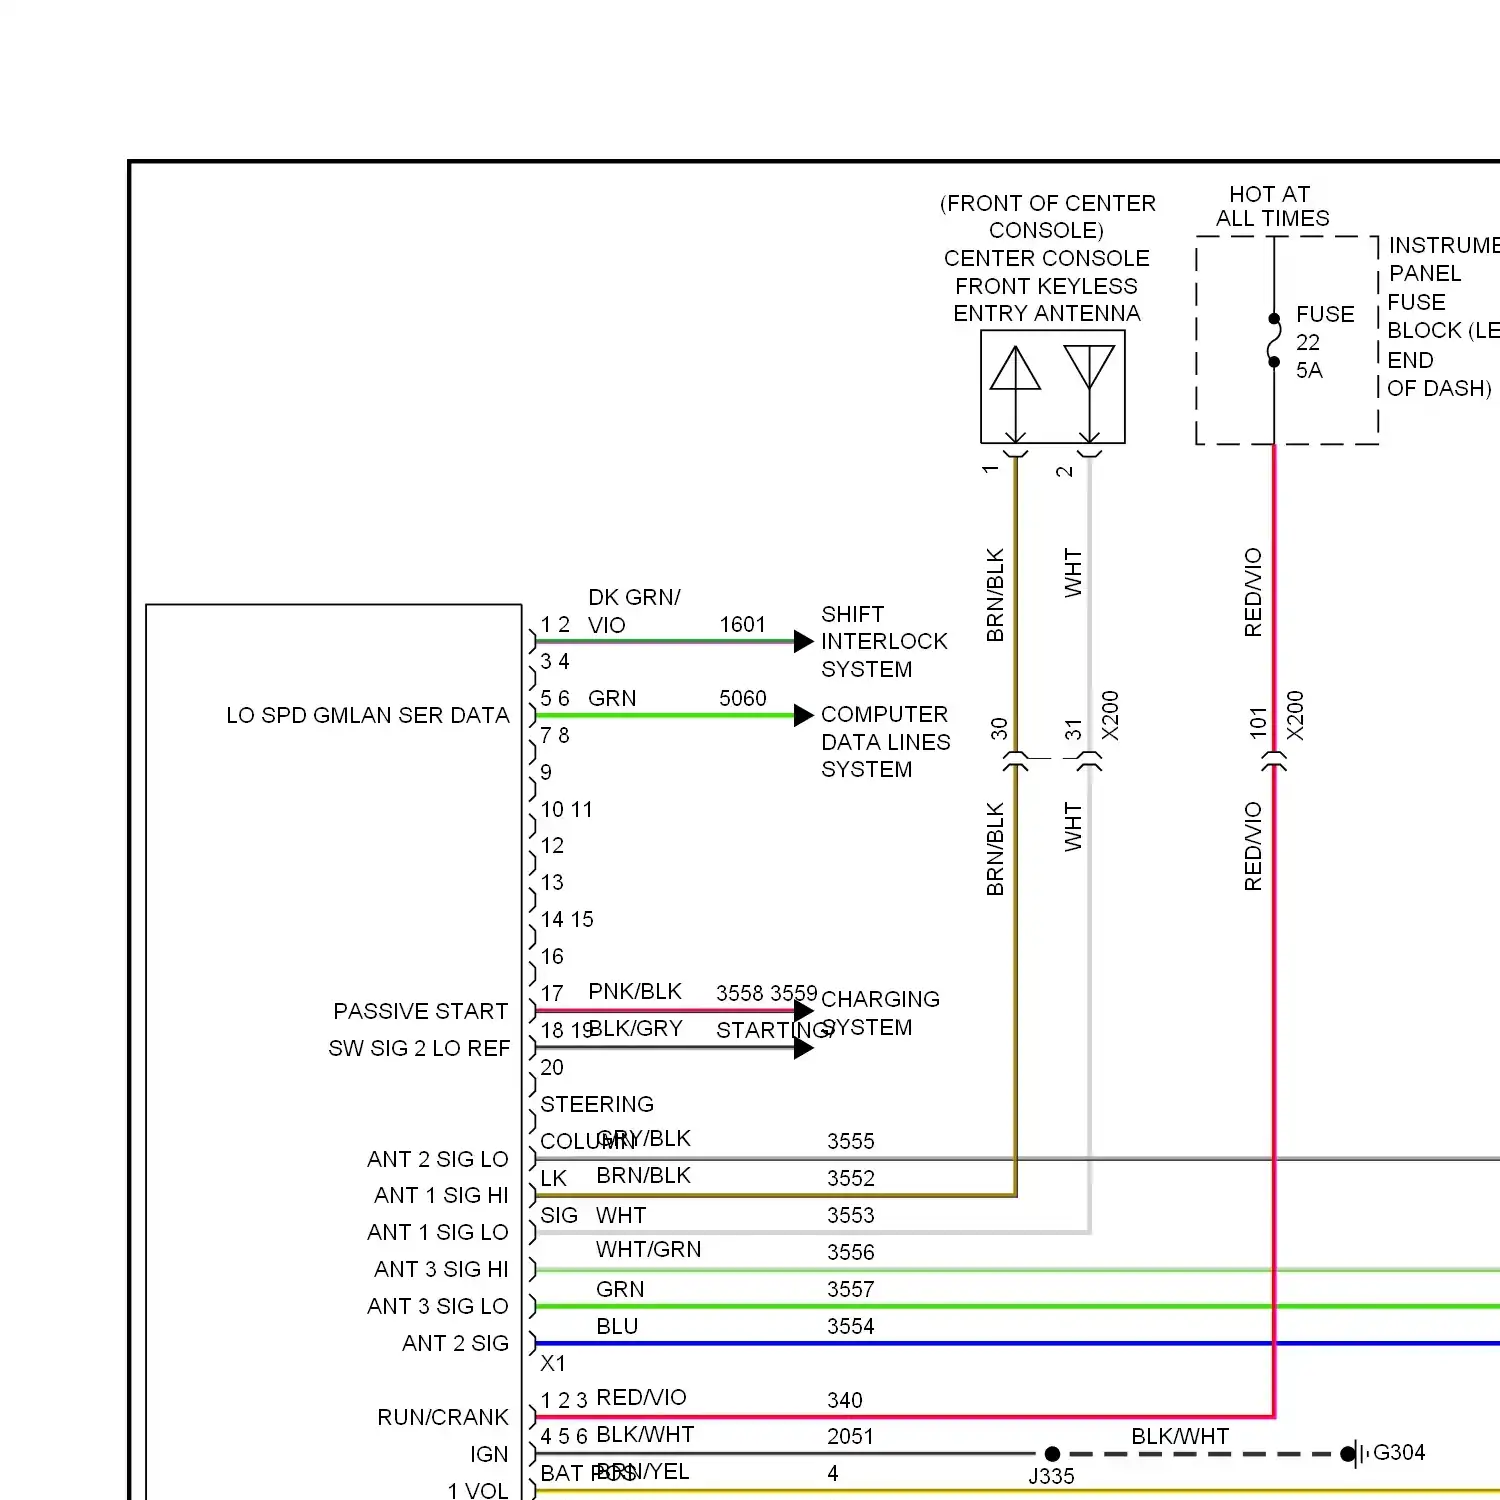
Task: Click the arrowhead pointing to Shift Interlock System
Action: [804, 642]
